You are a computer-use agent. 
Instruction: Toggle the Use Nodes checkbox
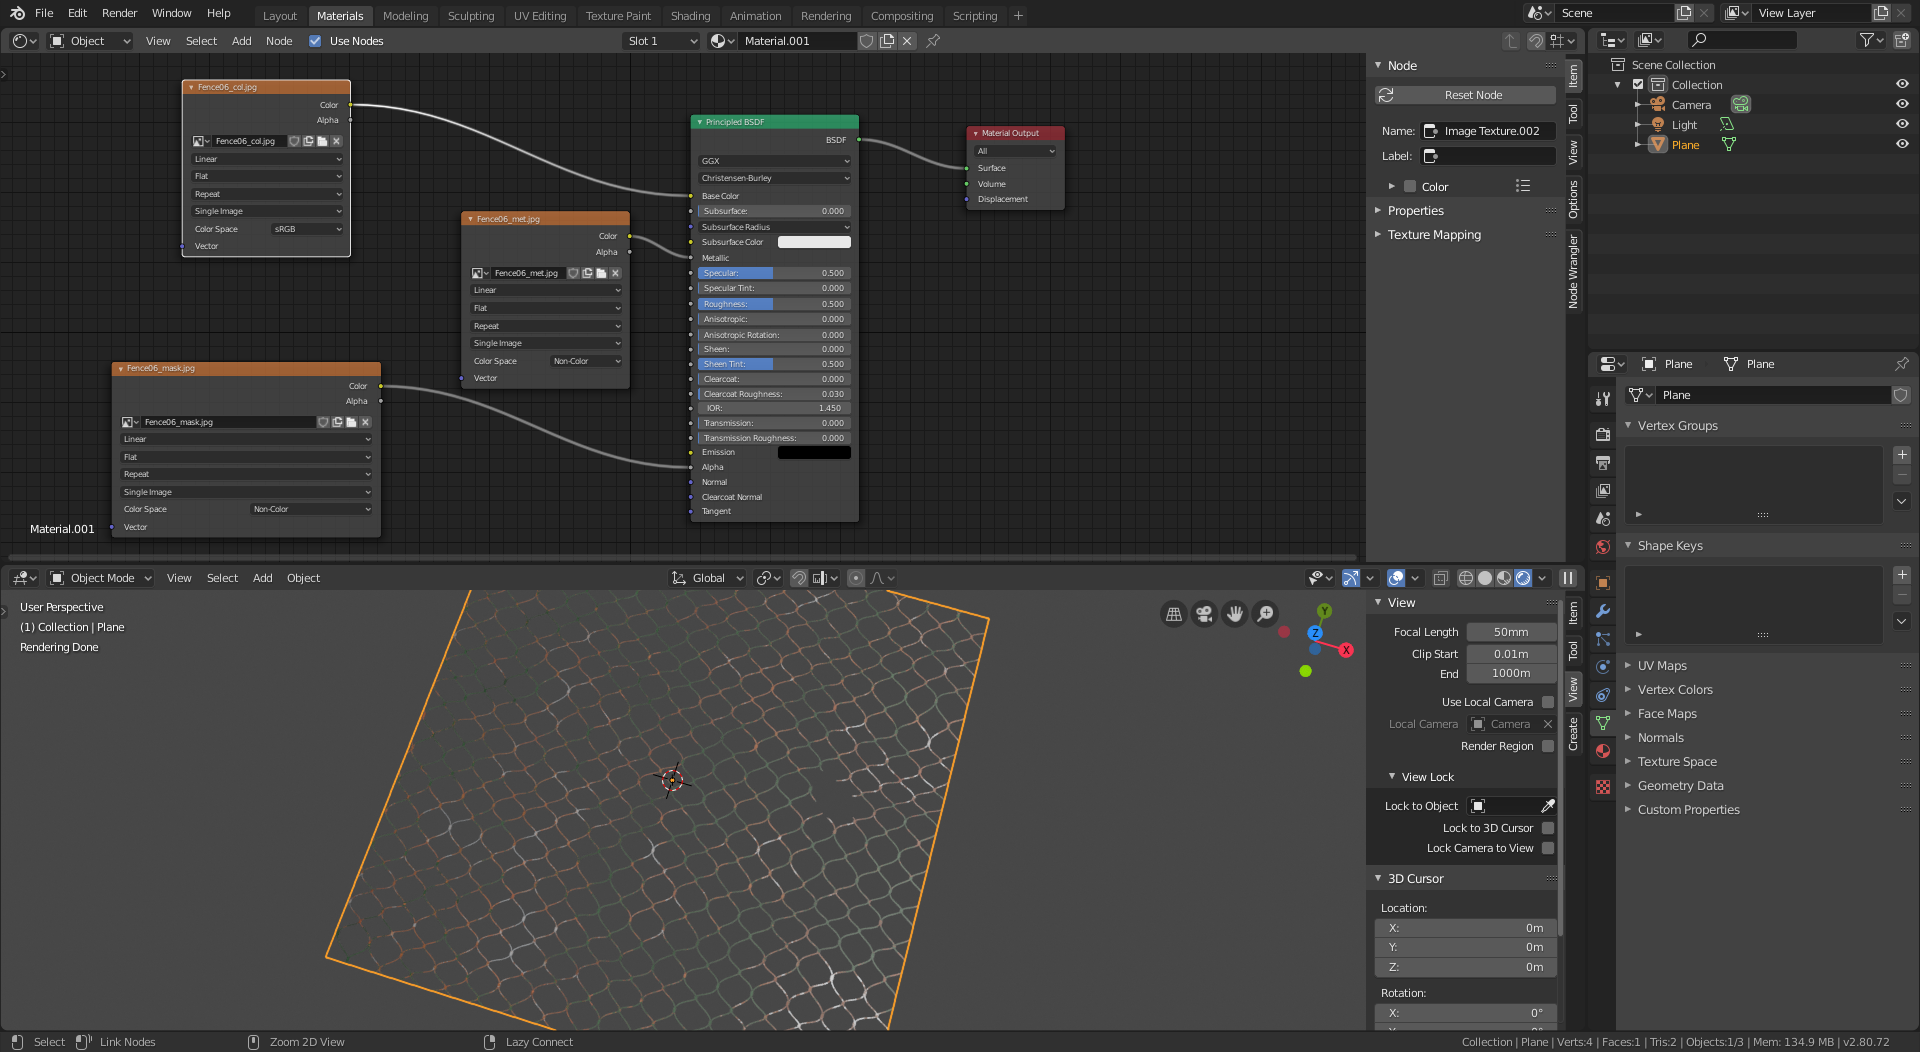coord(315,41)
